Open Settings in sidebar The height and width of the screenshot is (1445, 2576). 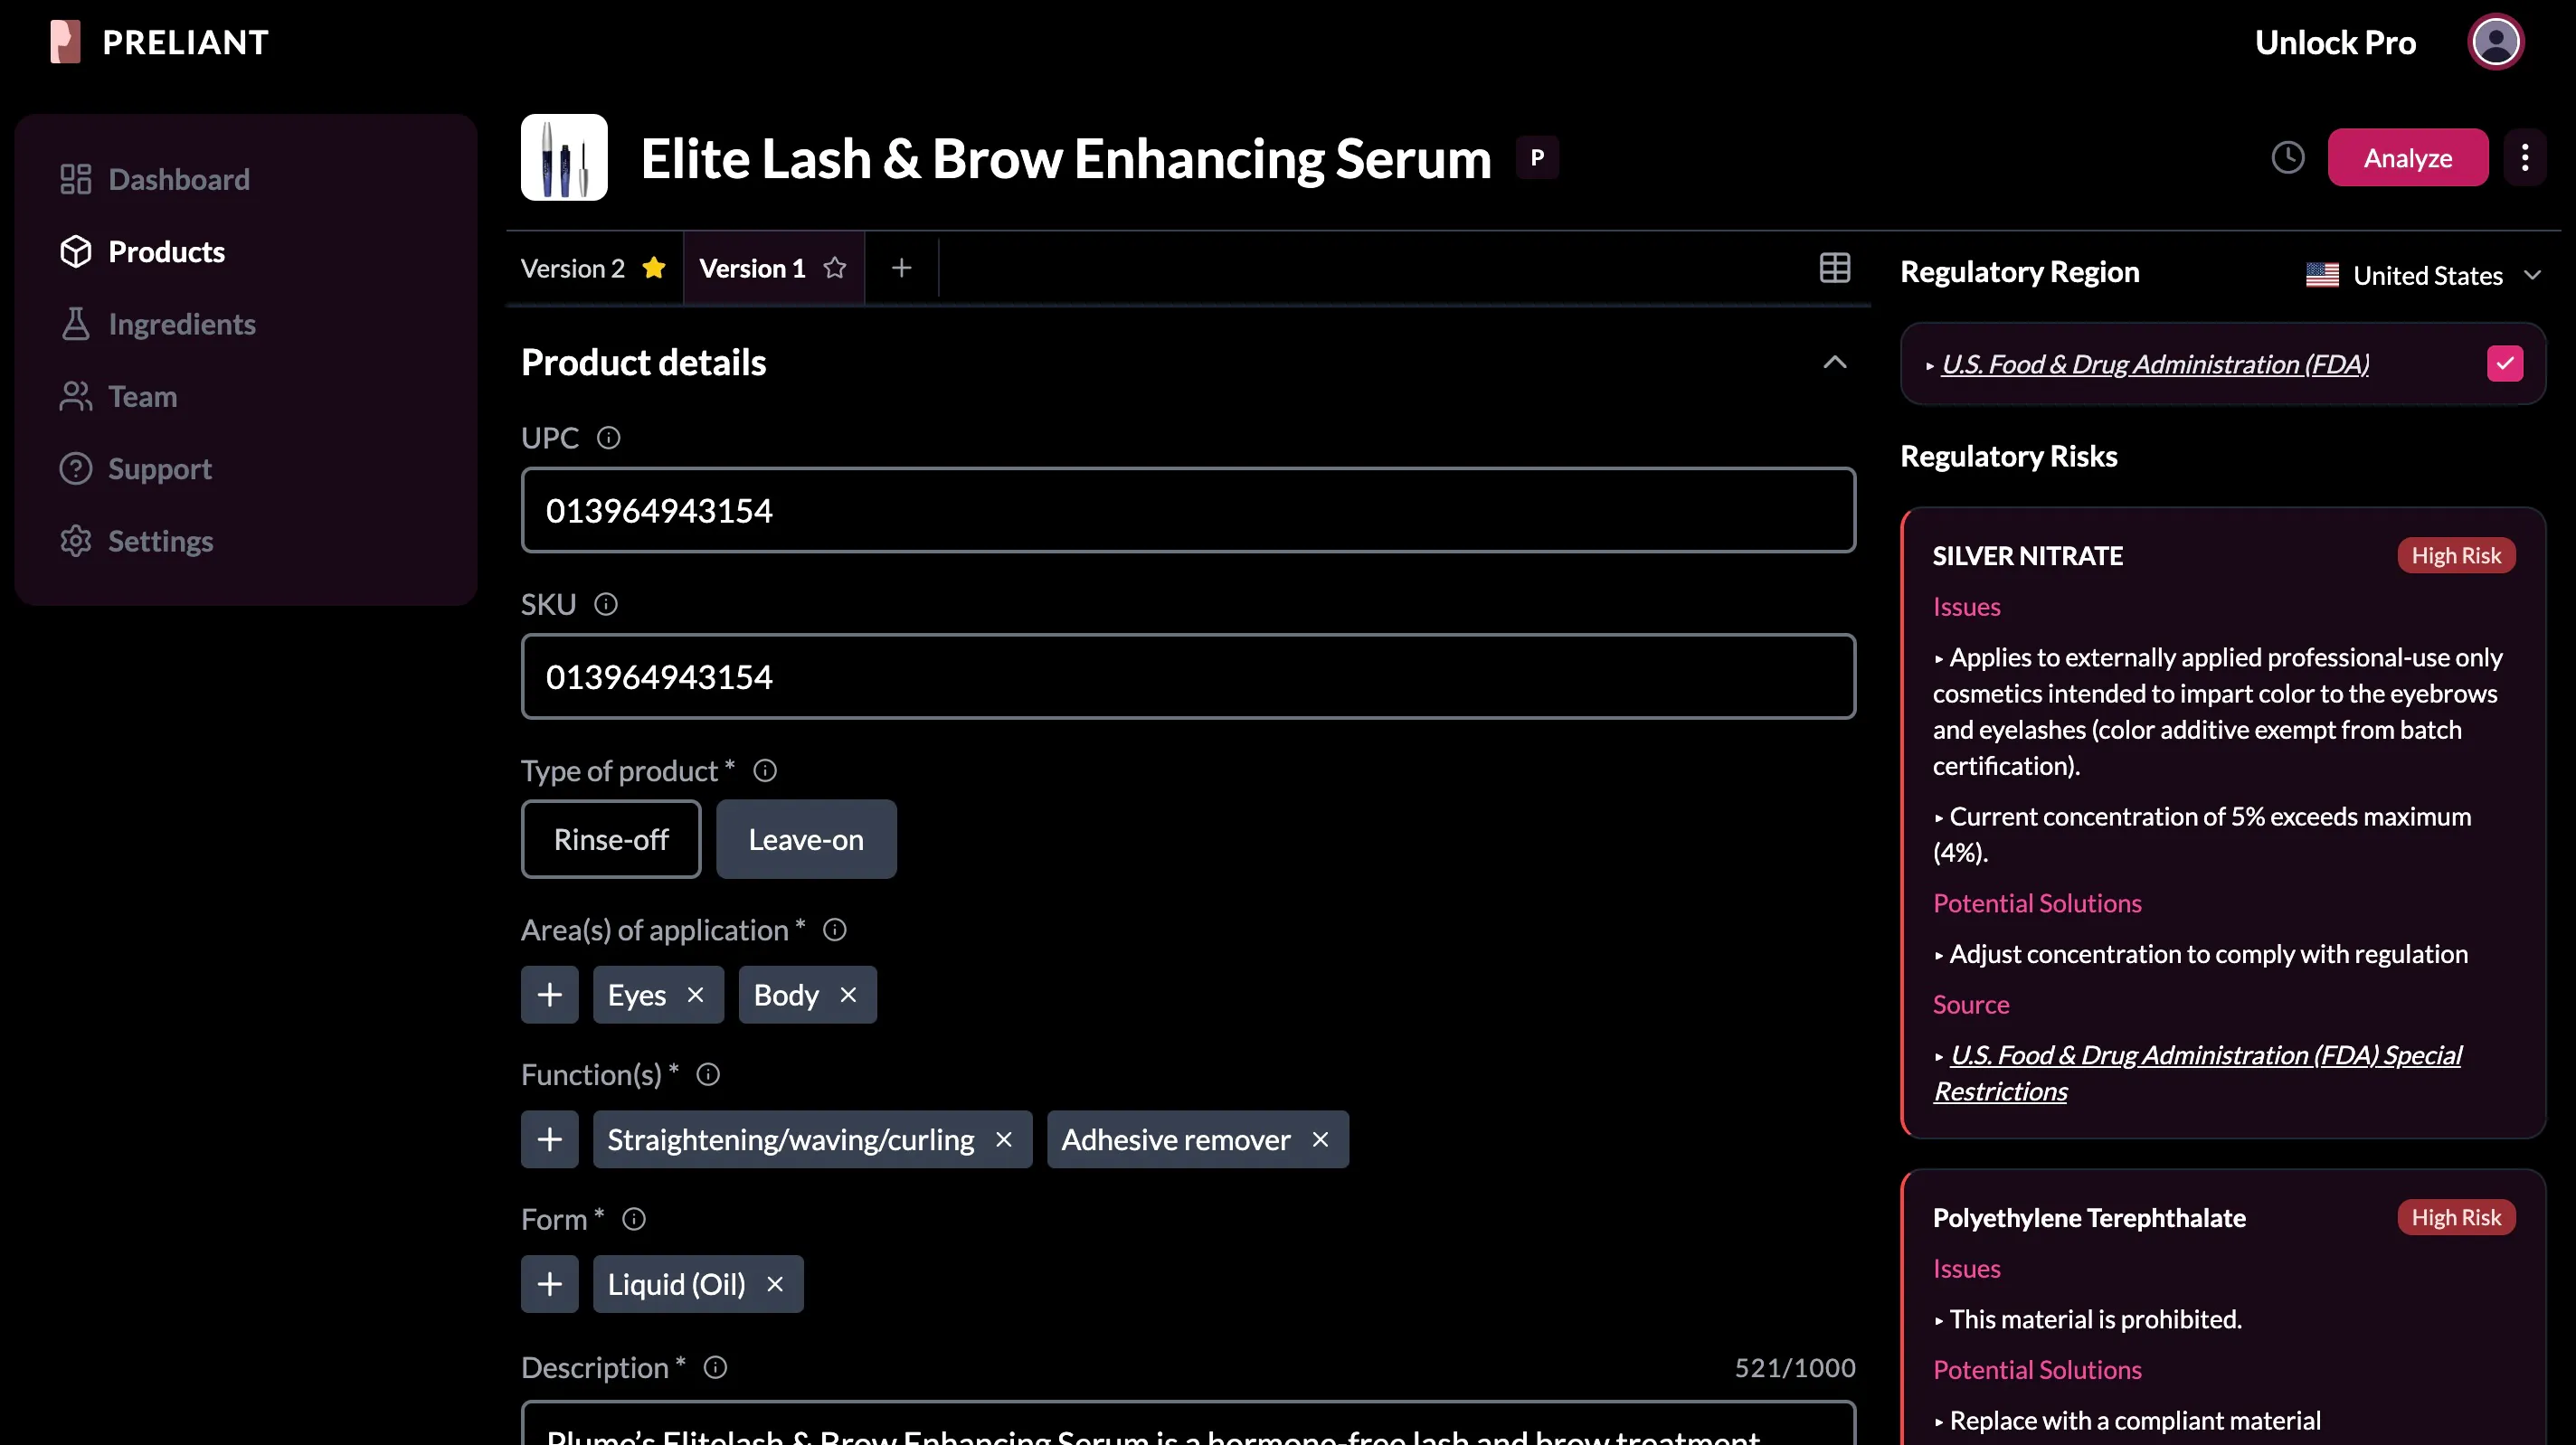tap(136, 541)
